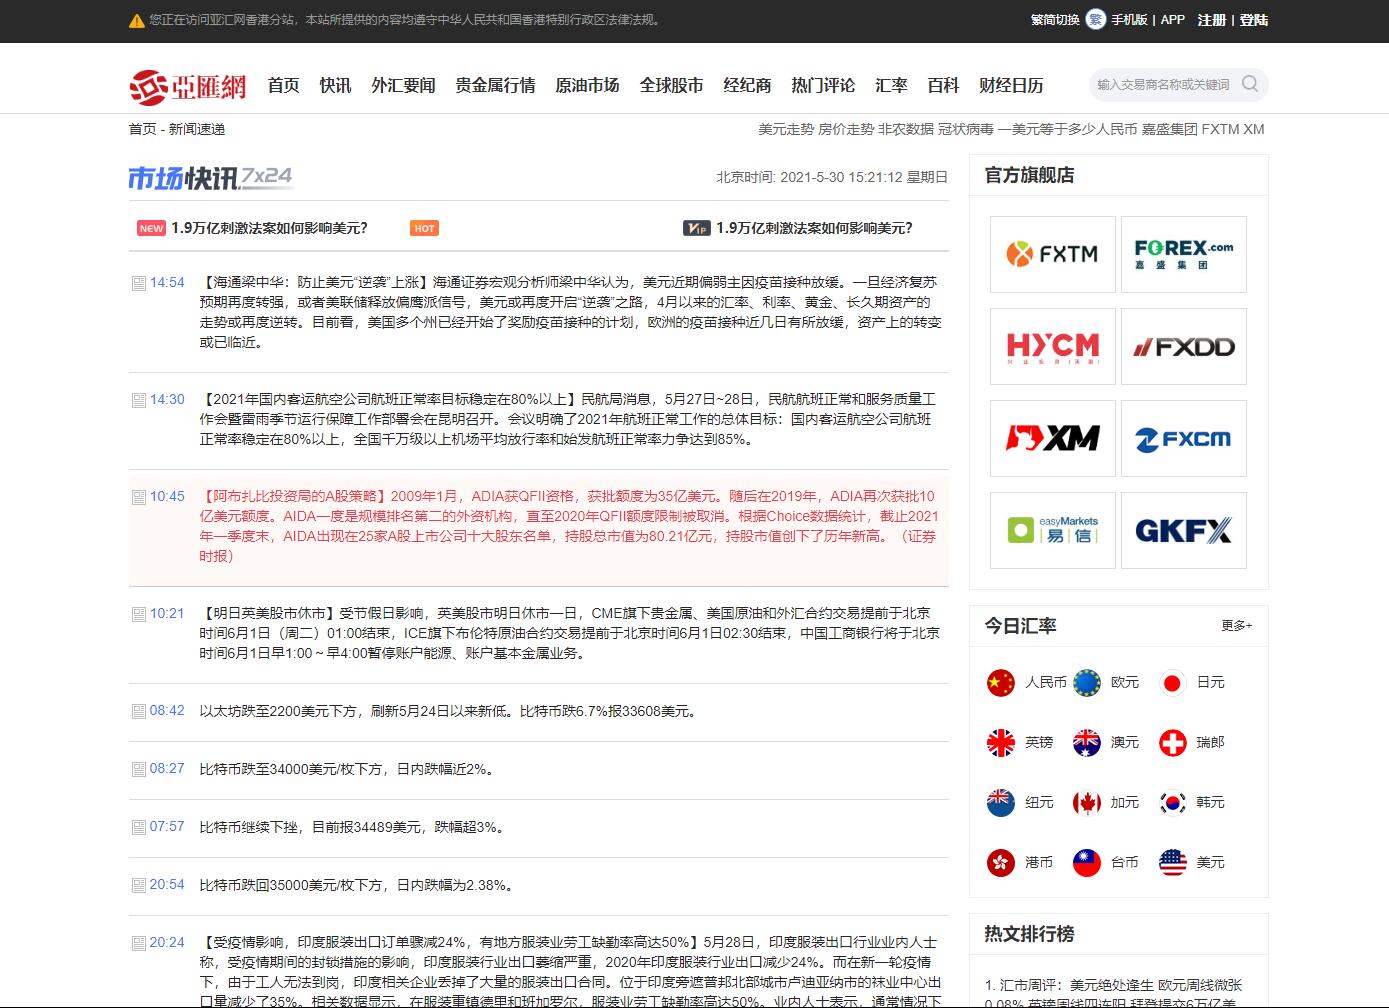Click the US flag for 美元
1389x1008 pixels.
(x=1172, y=862)
